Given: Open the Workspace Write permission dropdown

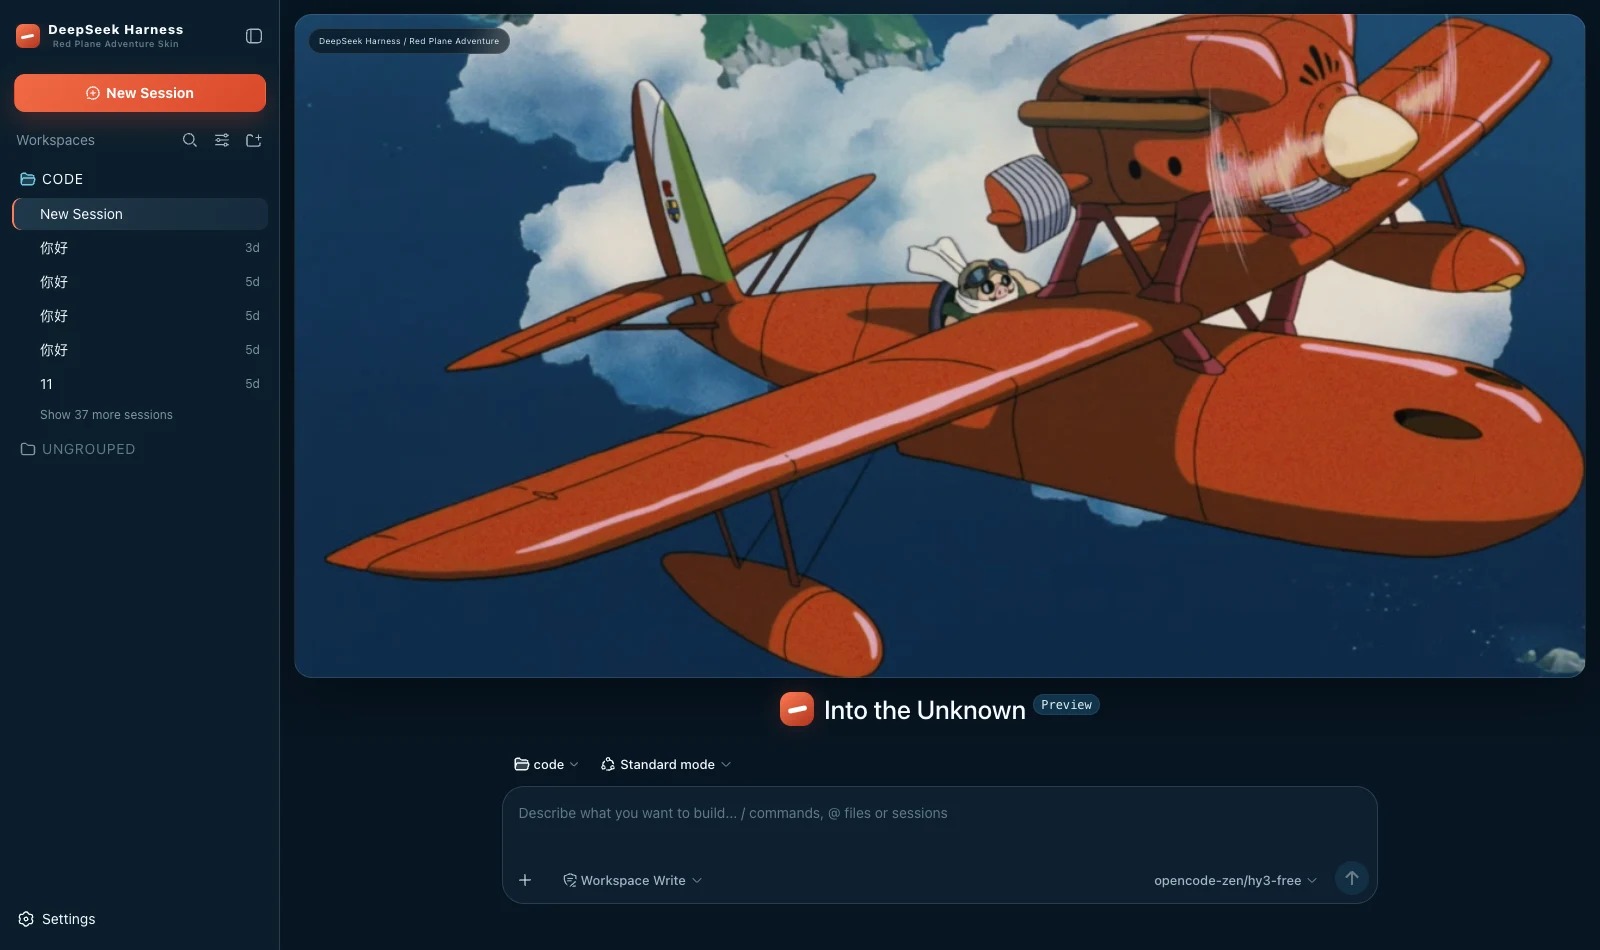Looking at the screenshot, I should pyautogui.click(x=632, y=880).
